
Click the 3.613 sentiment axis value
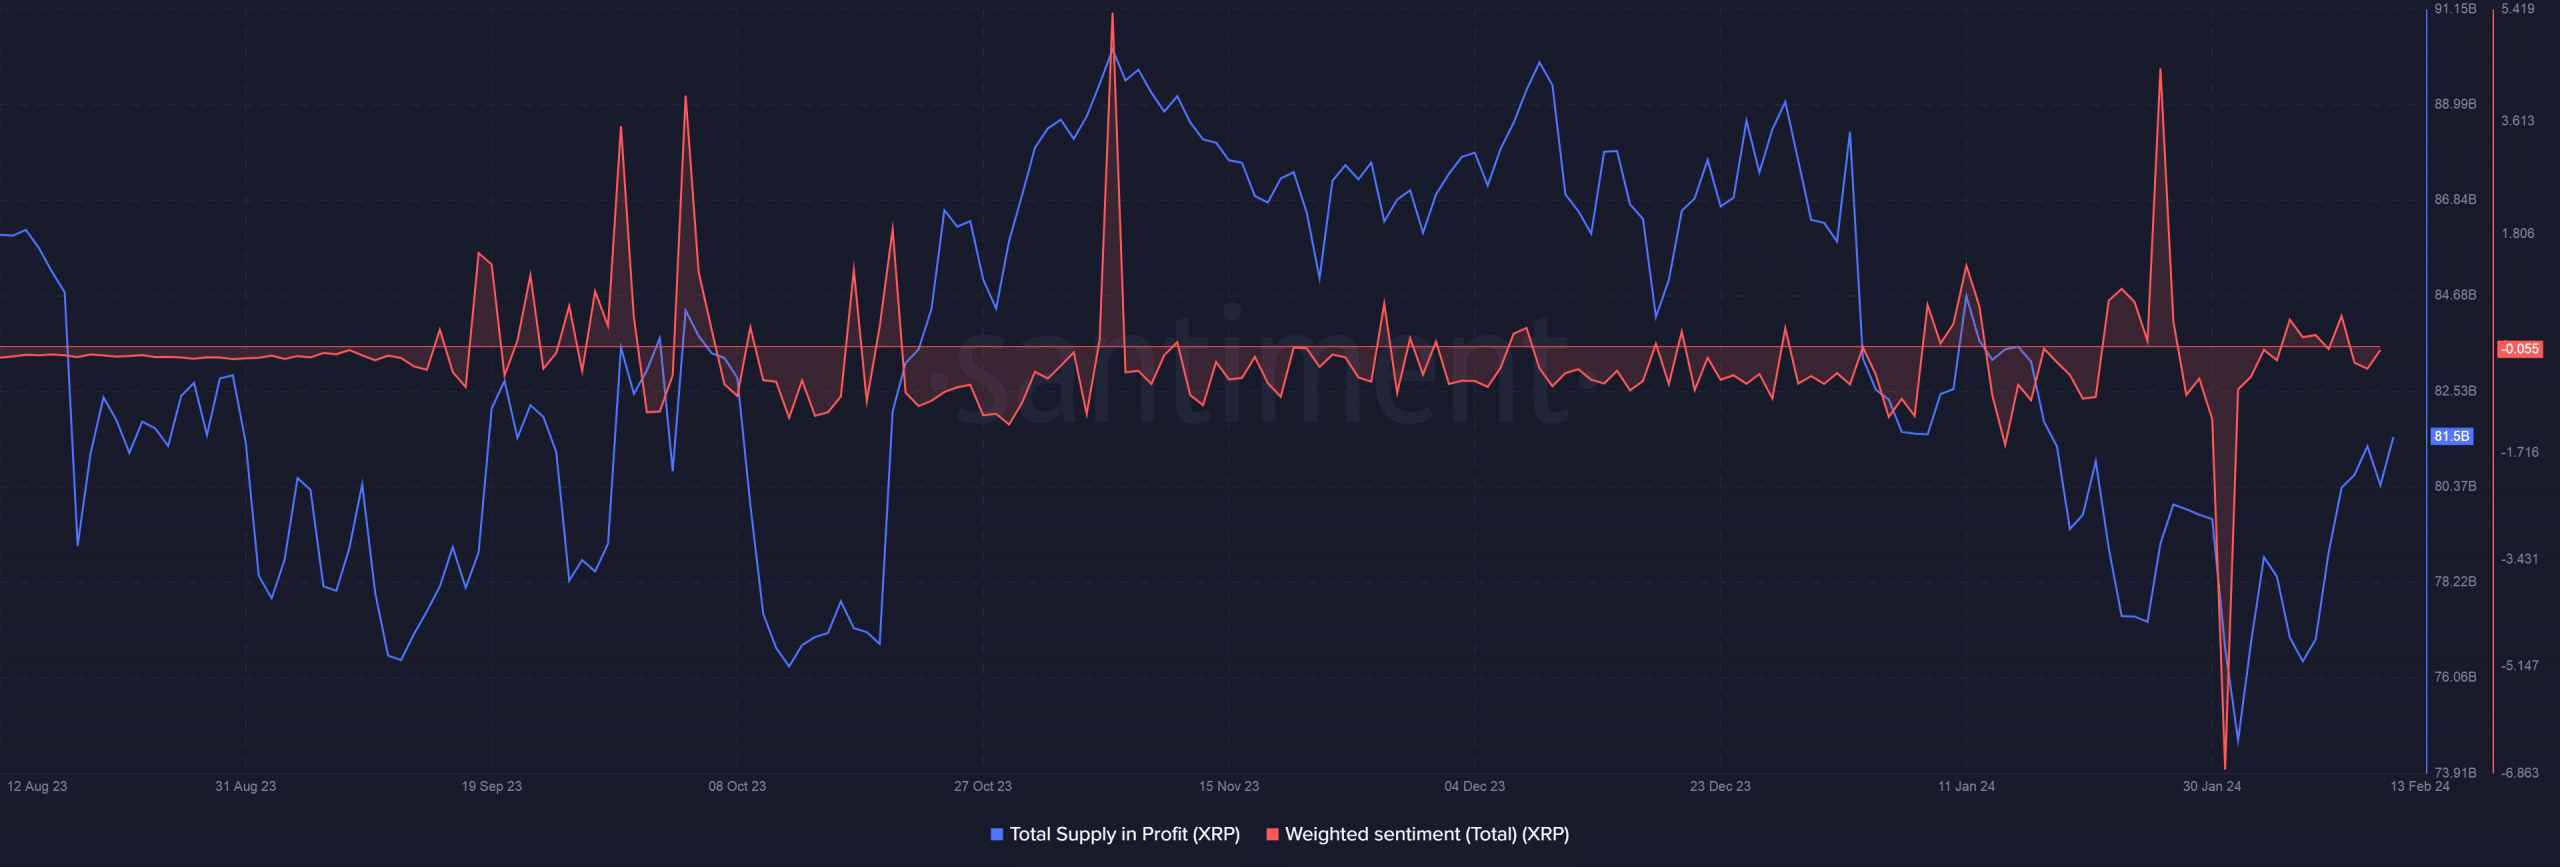2518,121
